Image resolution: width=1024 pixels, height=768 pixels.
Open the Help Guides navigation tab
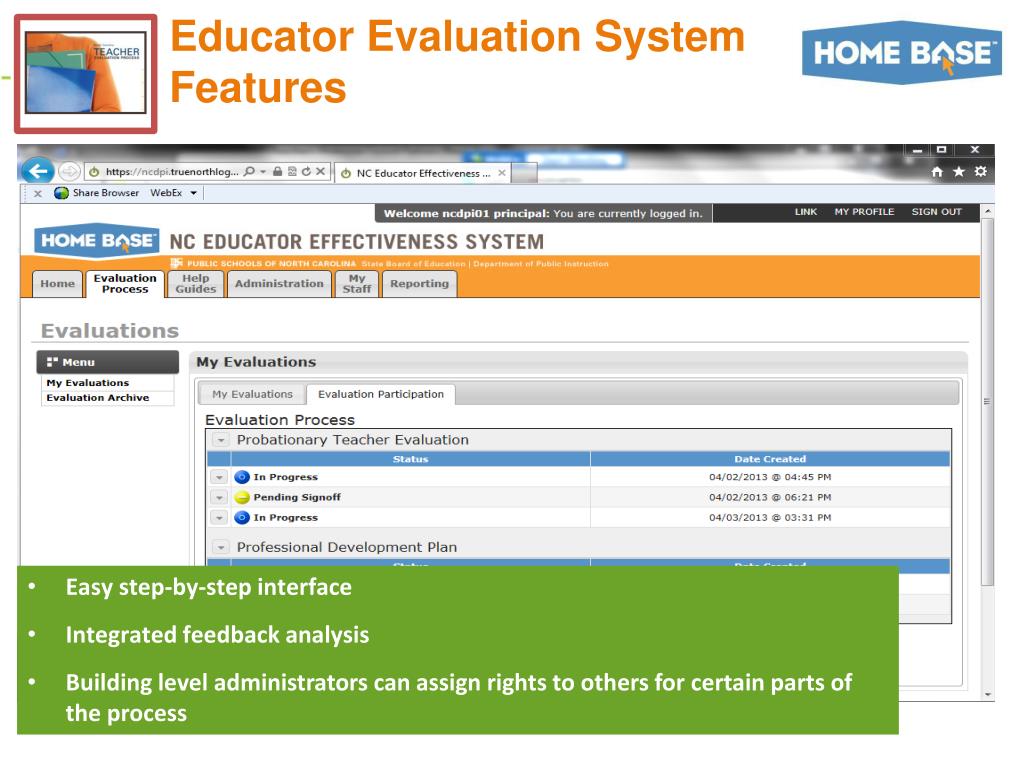click(195, 284)
